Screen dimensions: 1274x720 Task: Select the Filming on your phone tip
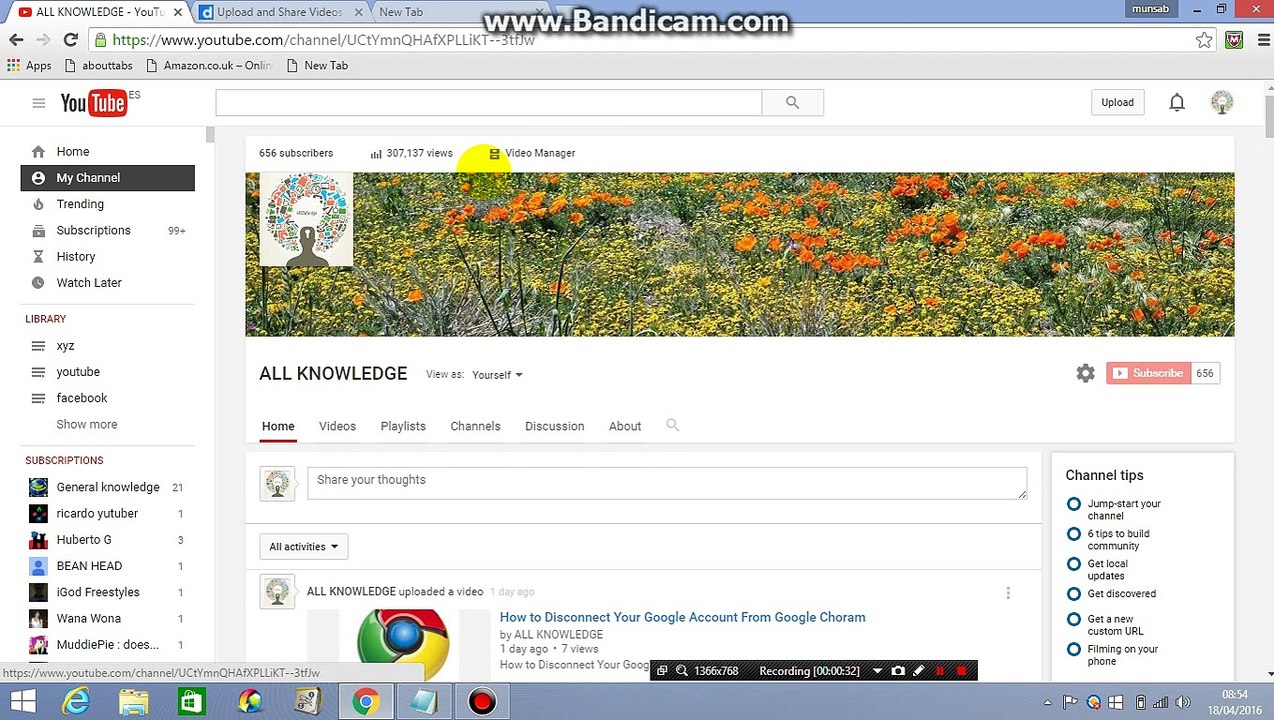[1112, 654]
